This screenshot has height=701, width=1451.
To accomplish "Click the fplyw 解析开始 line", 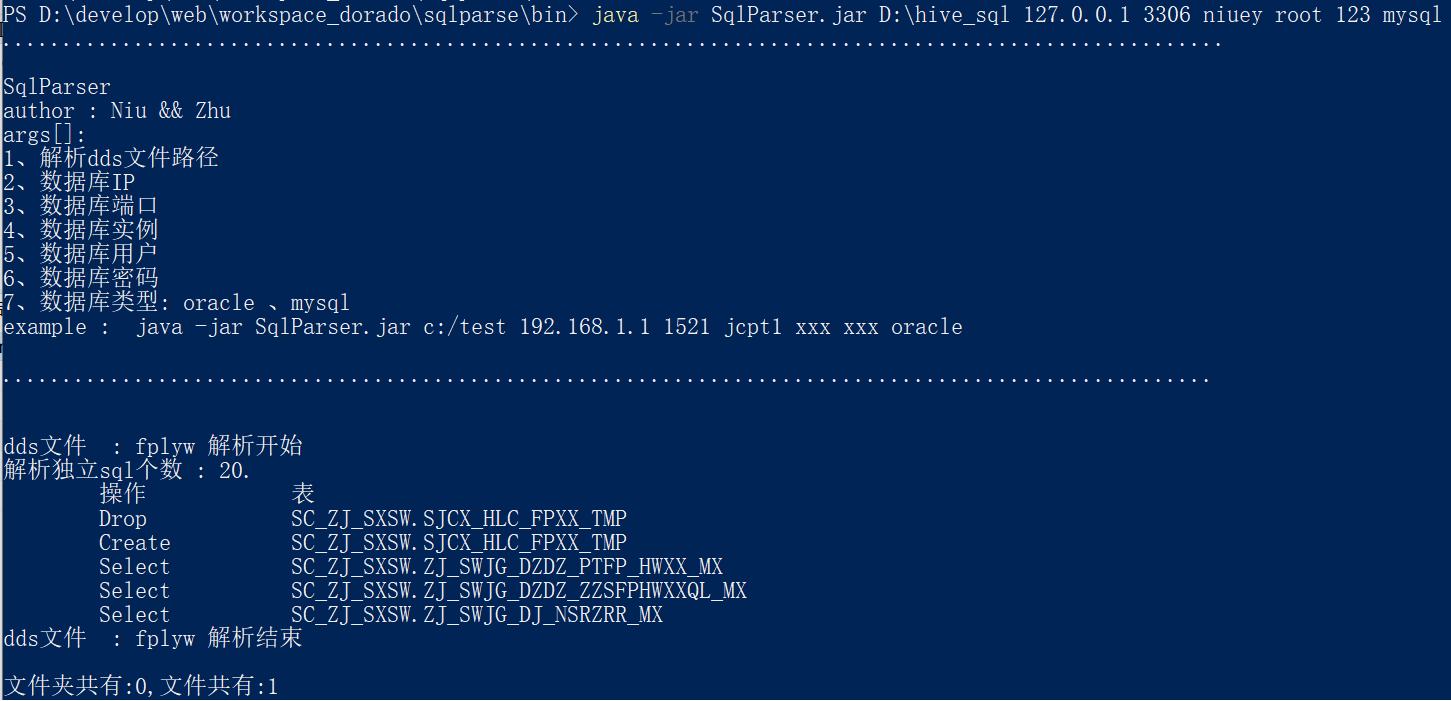I will [x=153, y=446].
